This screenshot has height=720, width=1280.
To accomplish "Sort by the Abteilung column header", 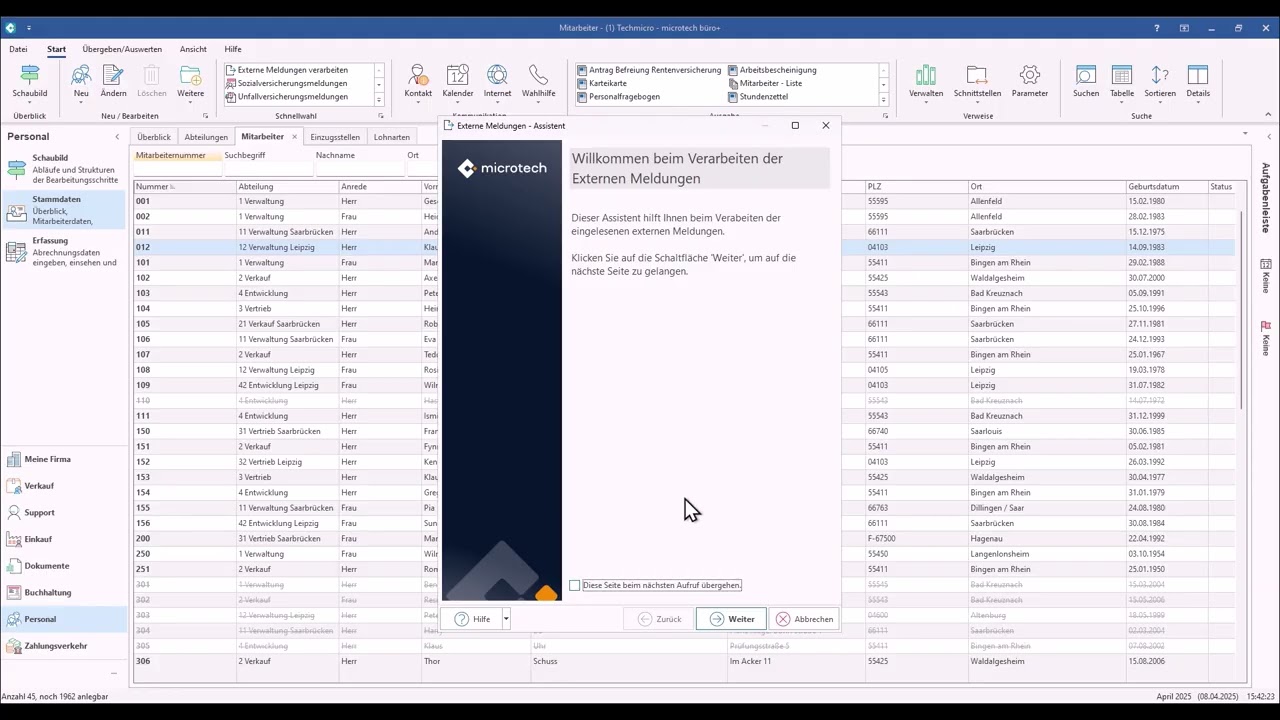I will pos(287,187).
